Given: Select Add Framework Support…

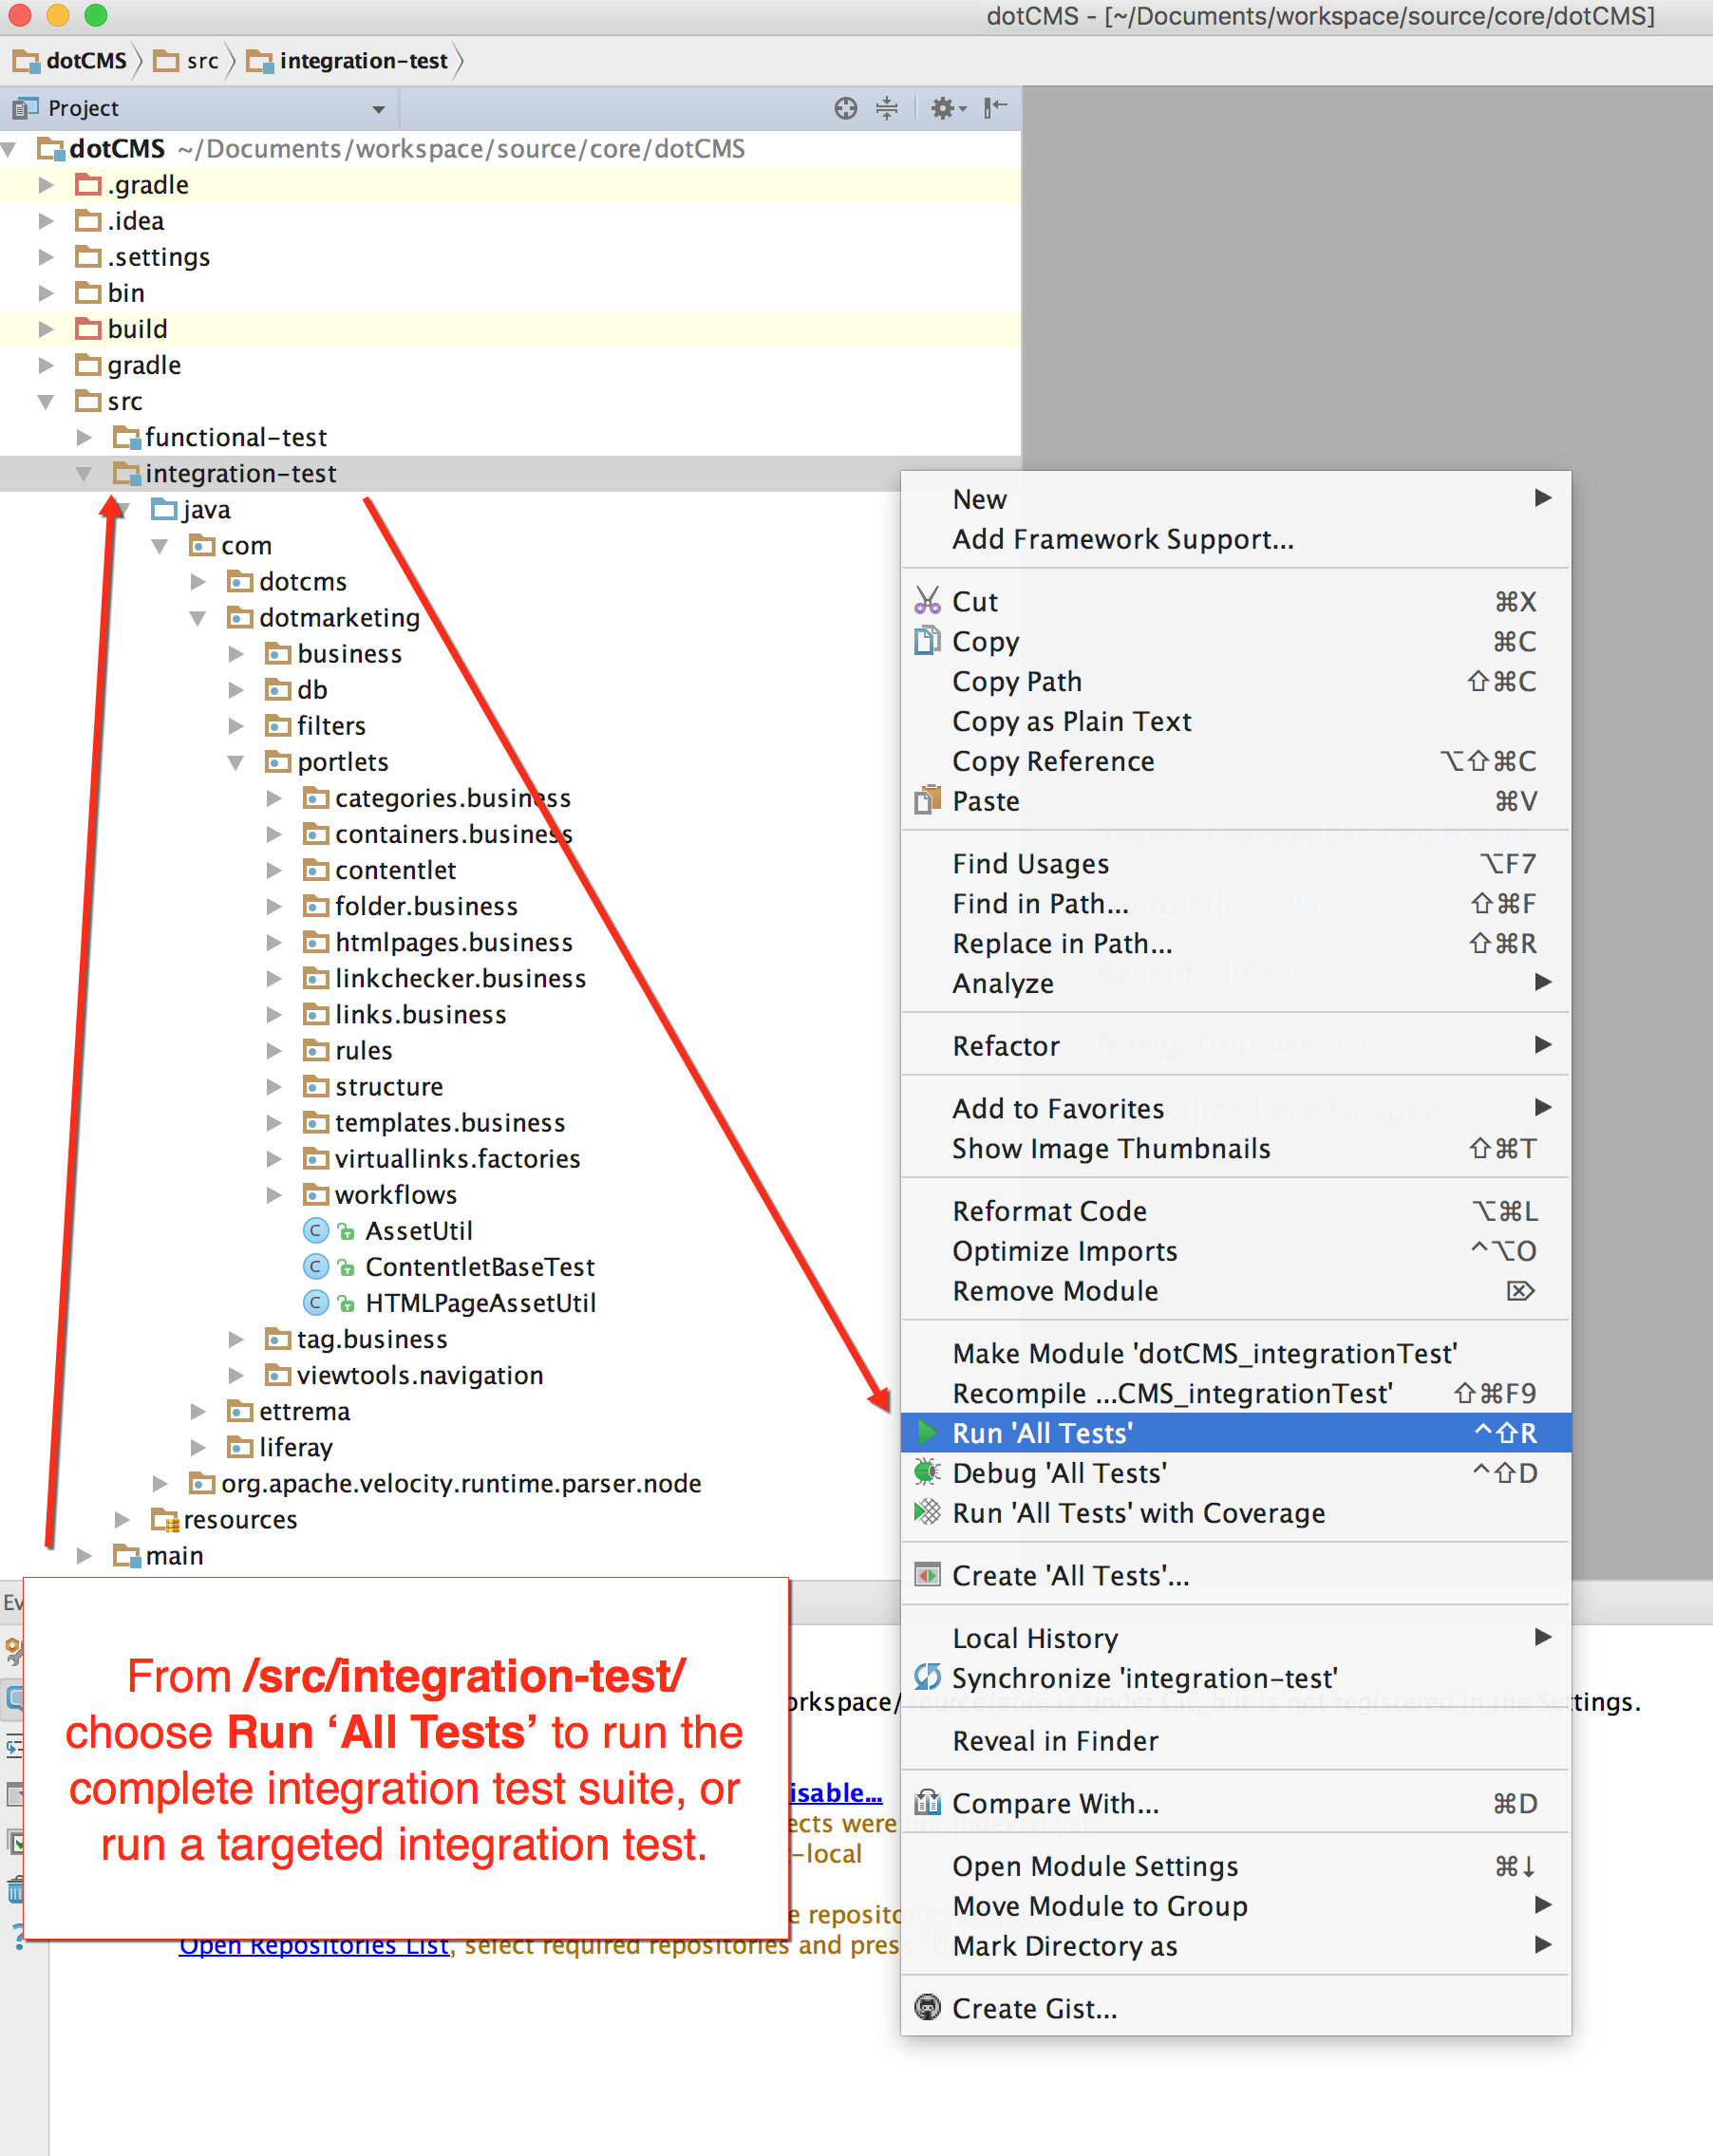Looking at the screenshot, I should [x=1235, y=538].
